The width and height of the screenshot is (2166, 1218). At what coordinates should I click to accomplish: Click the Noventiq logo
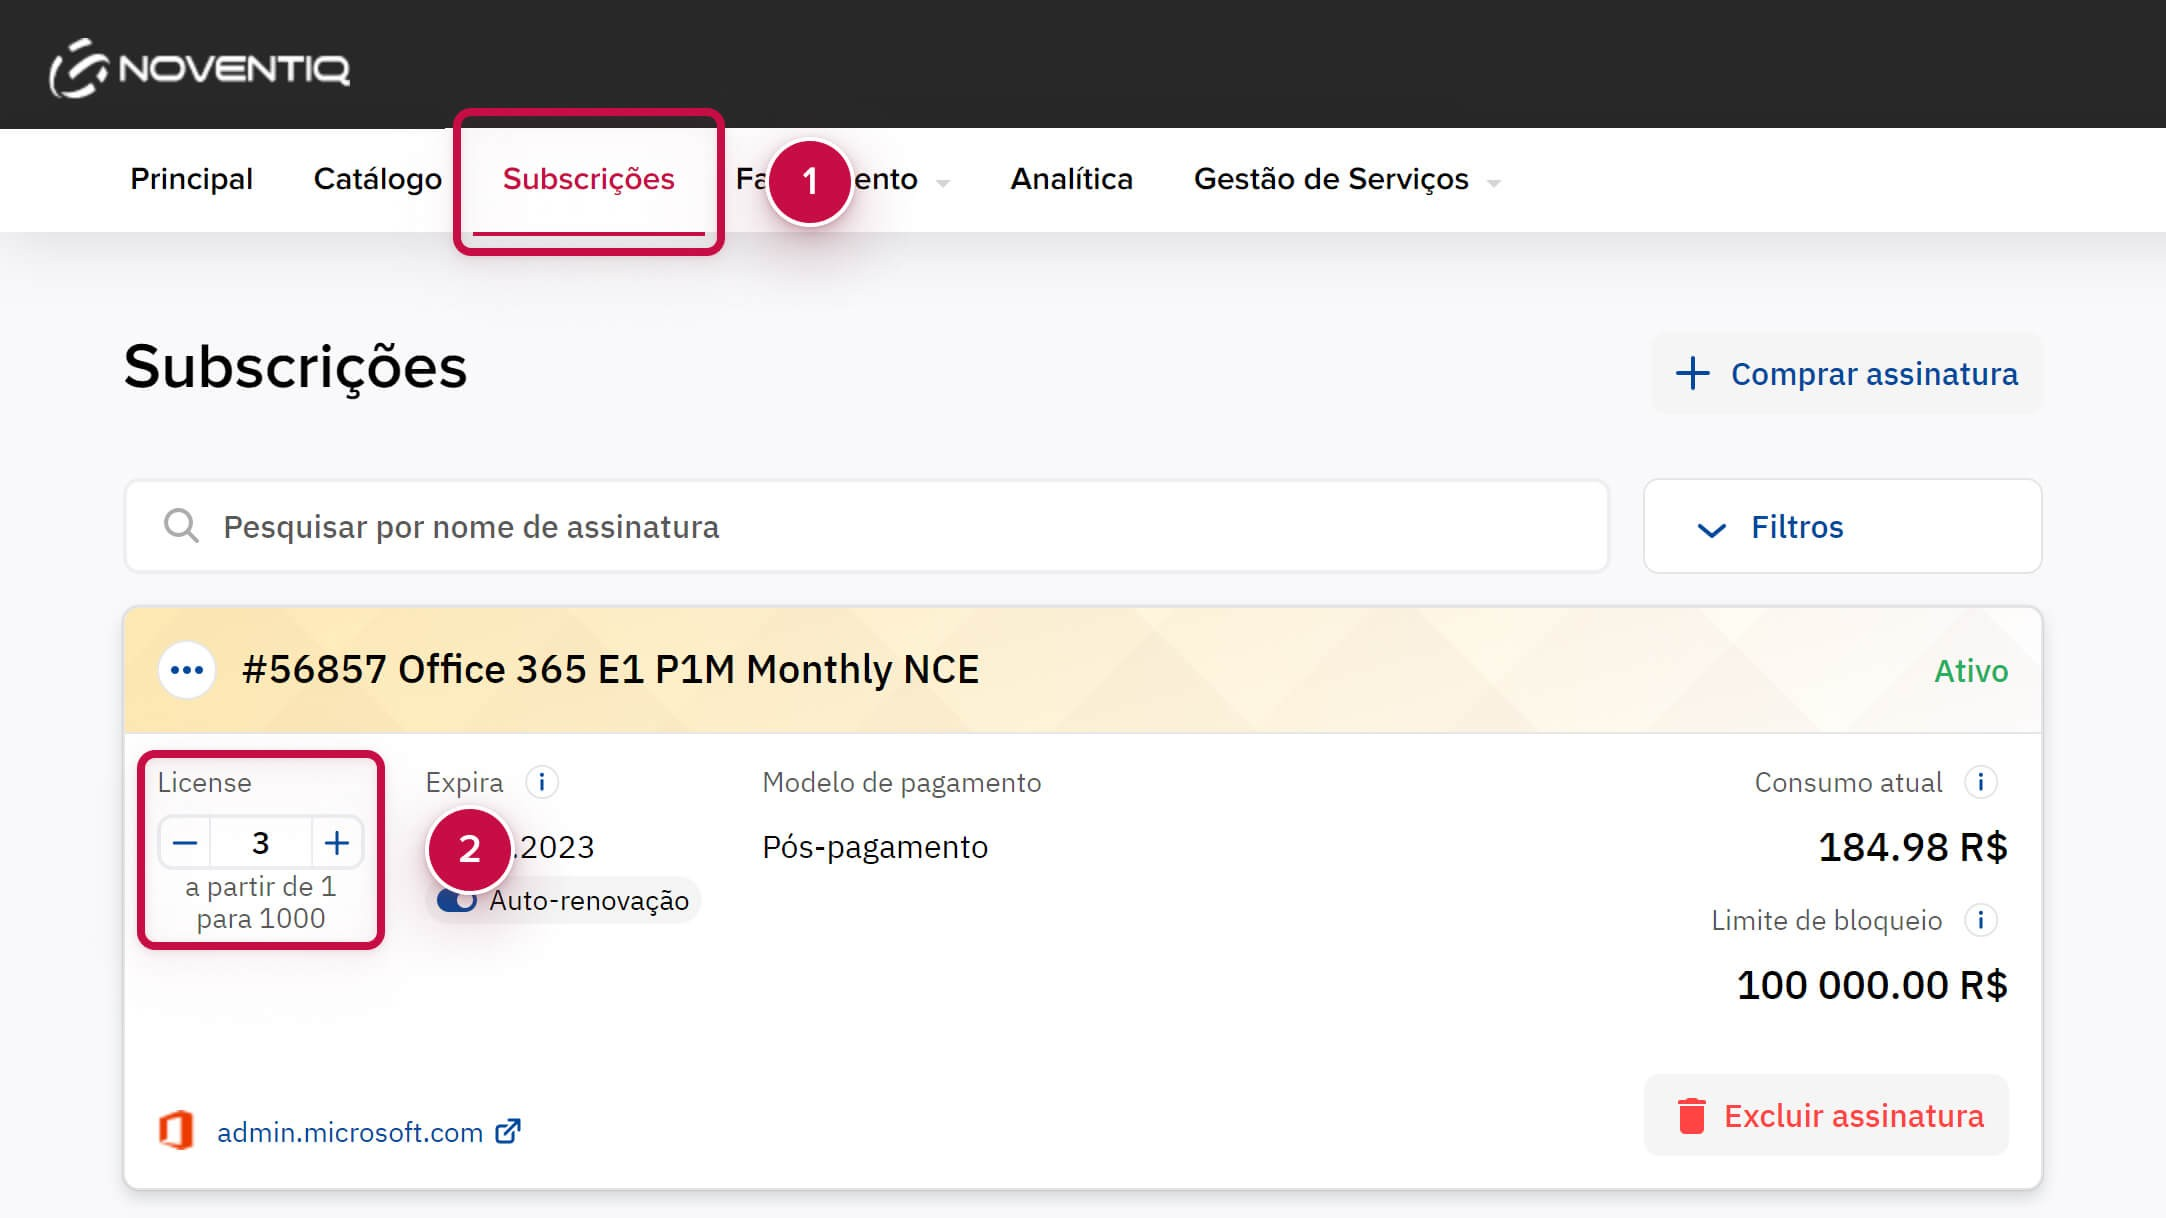click(199, 69)
